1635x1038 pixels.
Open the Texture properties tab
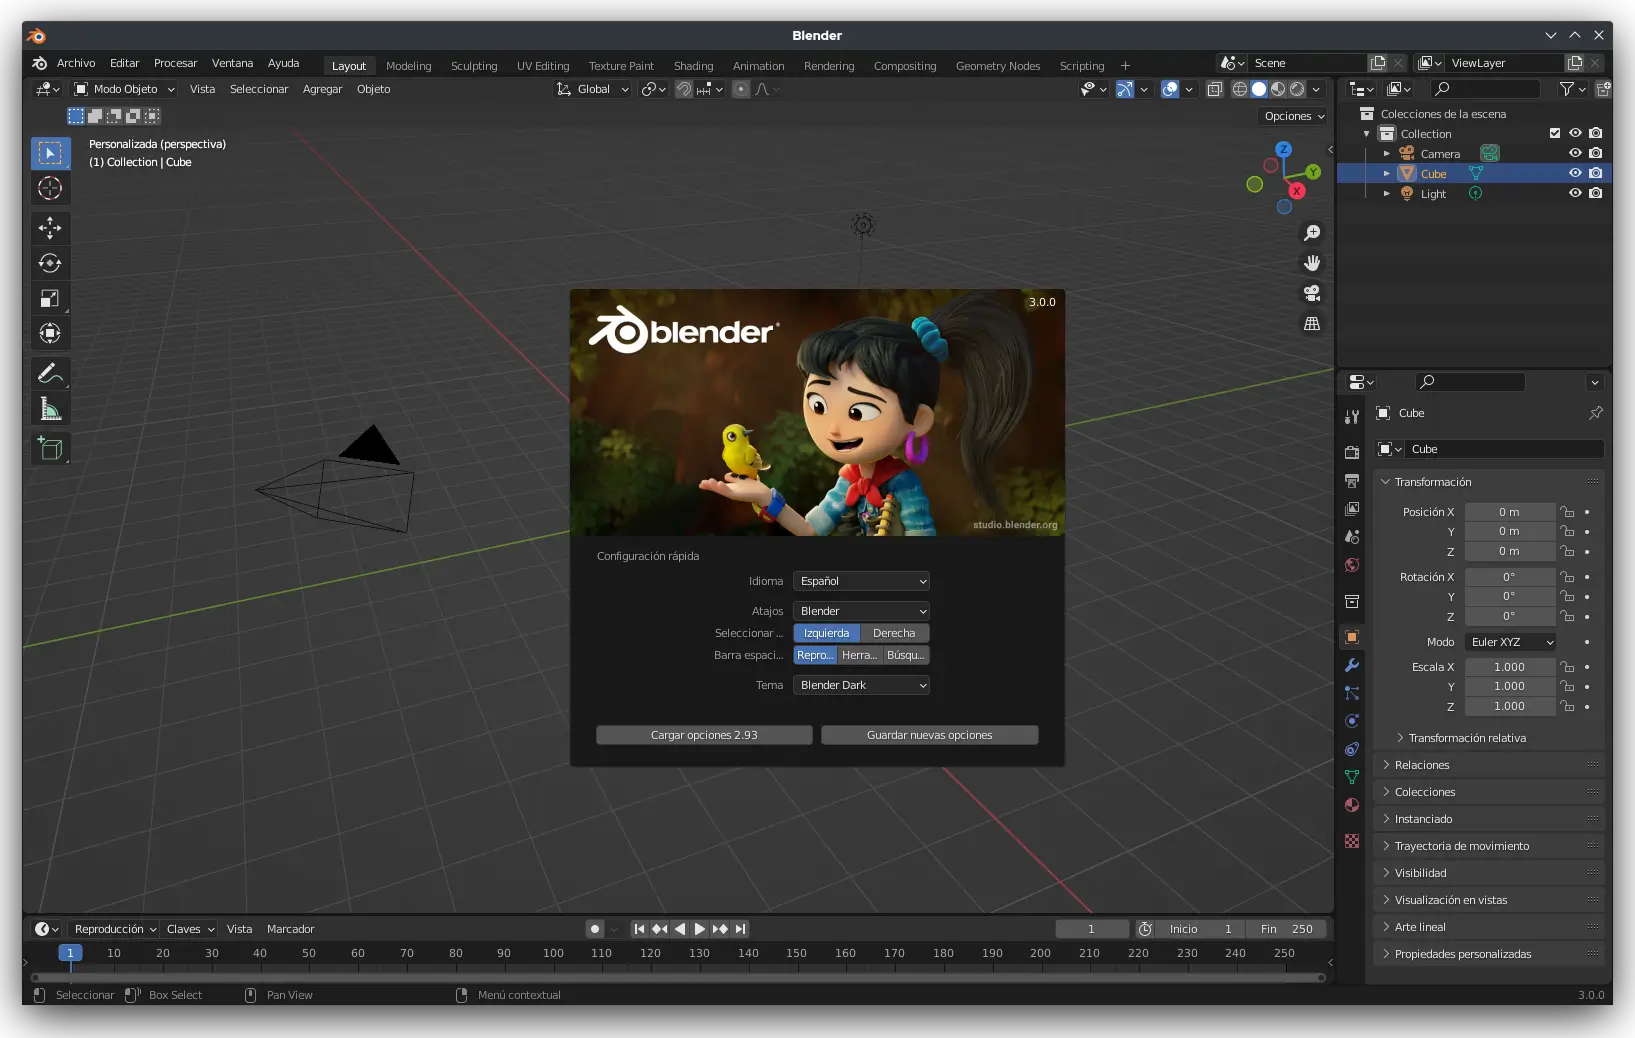pyautogui.click(x=1352, y=841)
